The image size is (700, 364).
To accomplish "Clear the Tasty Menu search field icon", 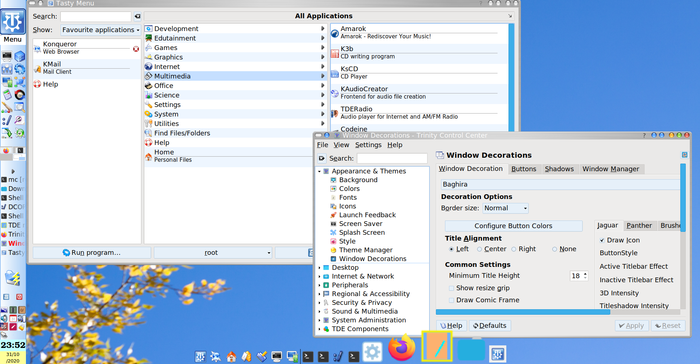I will (x=138, y=17).
